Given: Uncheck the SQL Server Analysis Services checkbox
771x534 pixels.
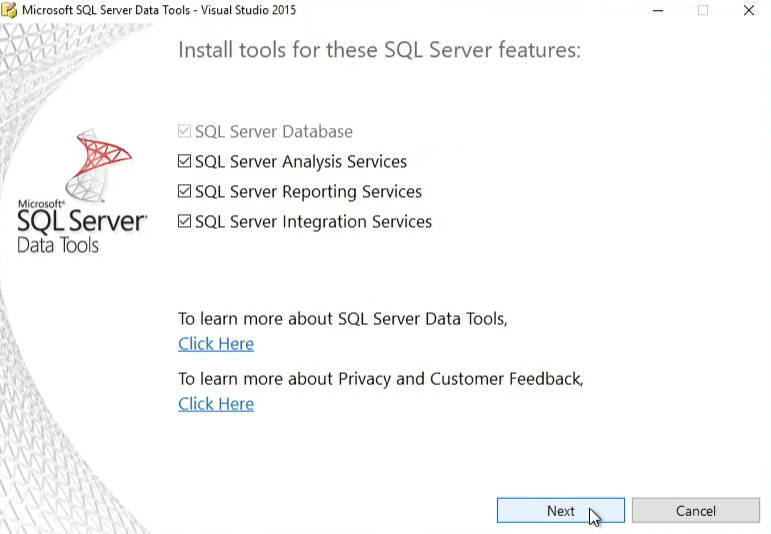Looking at the screenshot, I should 184,161.
